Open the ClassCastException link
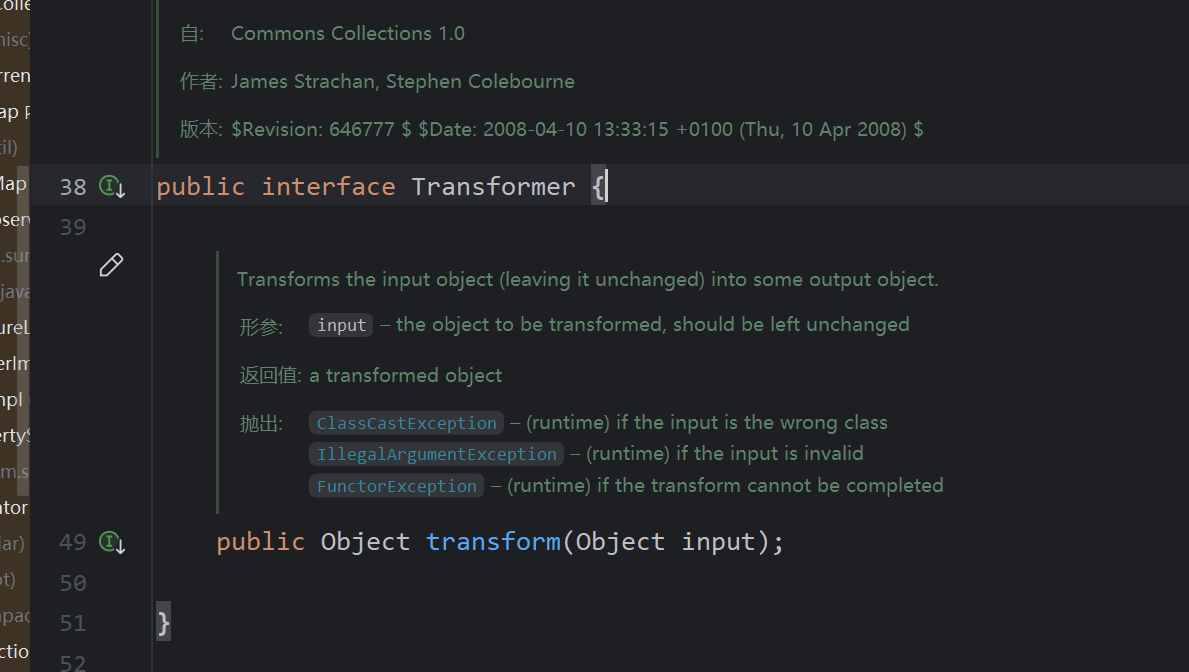Screen dimensions: 1189x672 (x=406, y=423)
